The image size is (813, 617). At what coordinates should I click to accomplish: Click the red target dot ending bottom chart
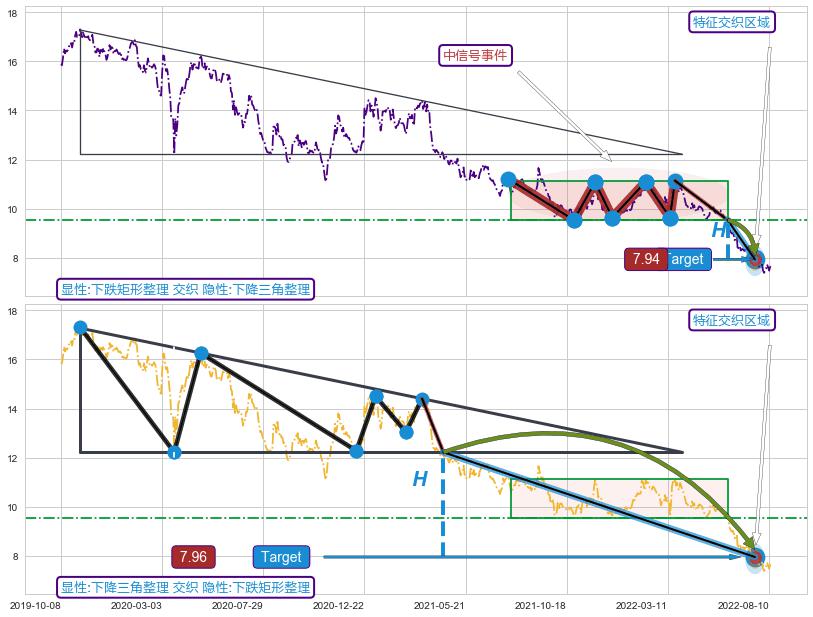755,557
